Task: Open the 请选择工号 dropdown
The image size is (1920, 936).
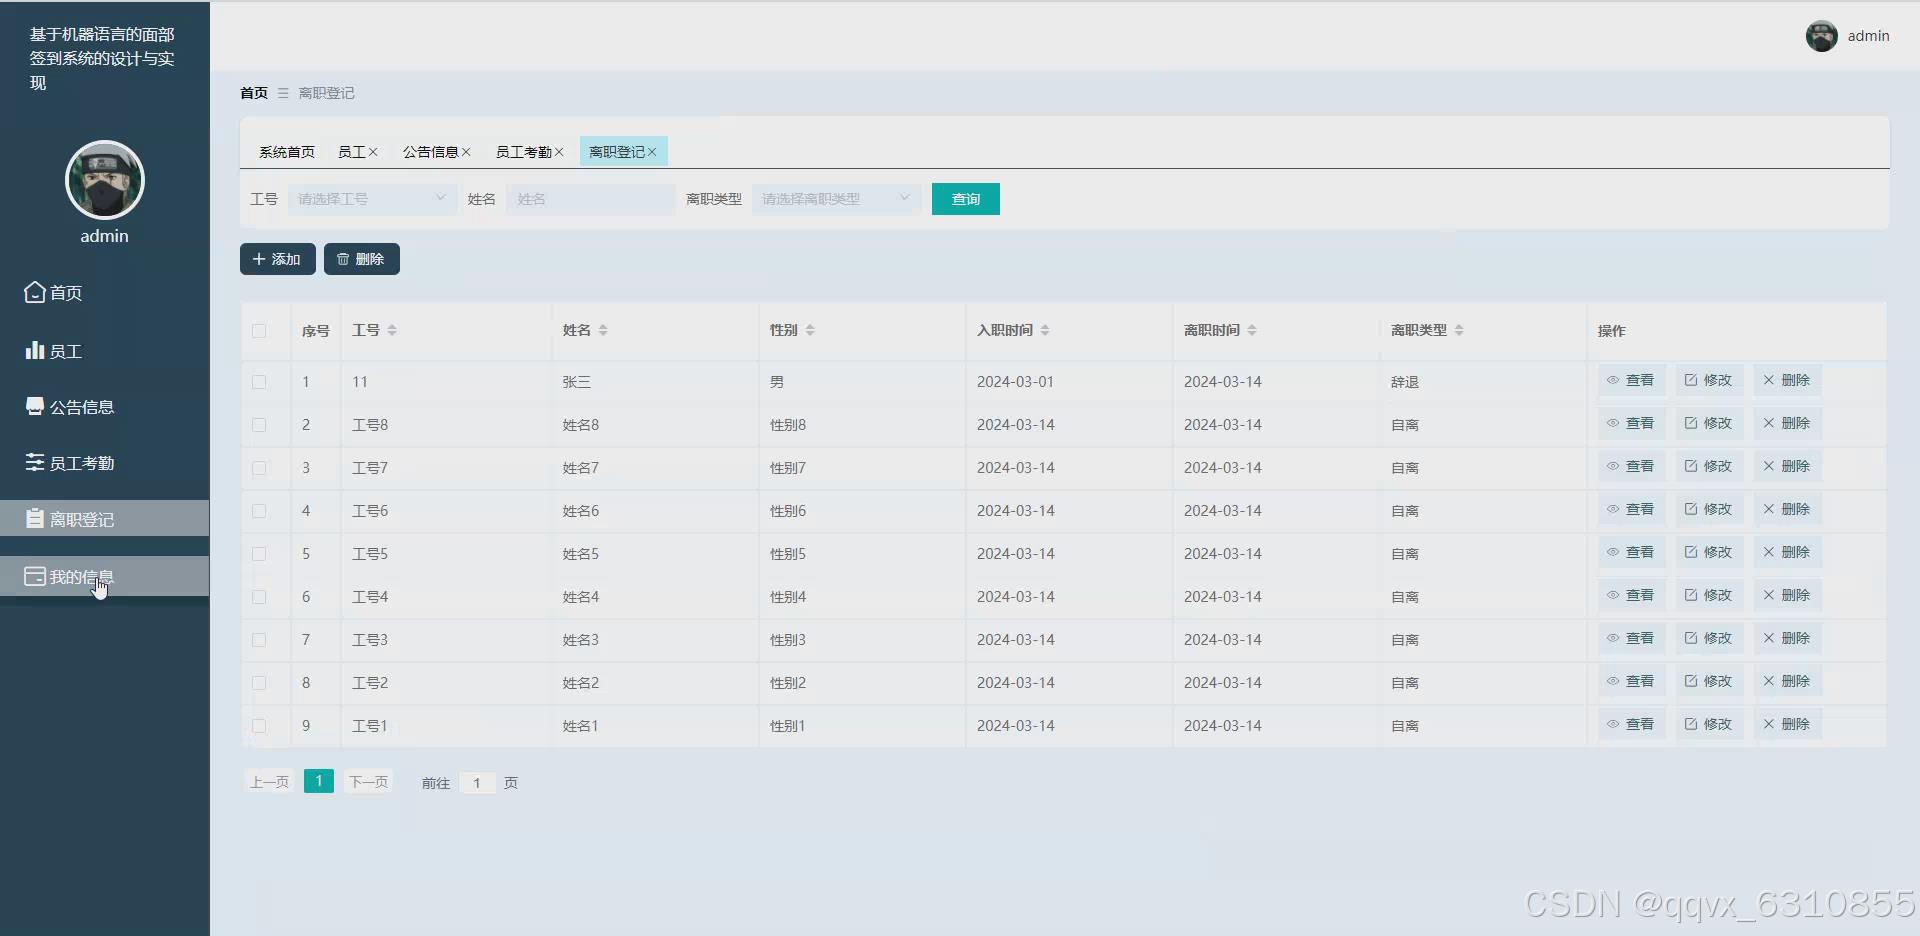Action: (x=372, y=199)
